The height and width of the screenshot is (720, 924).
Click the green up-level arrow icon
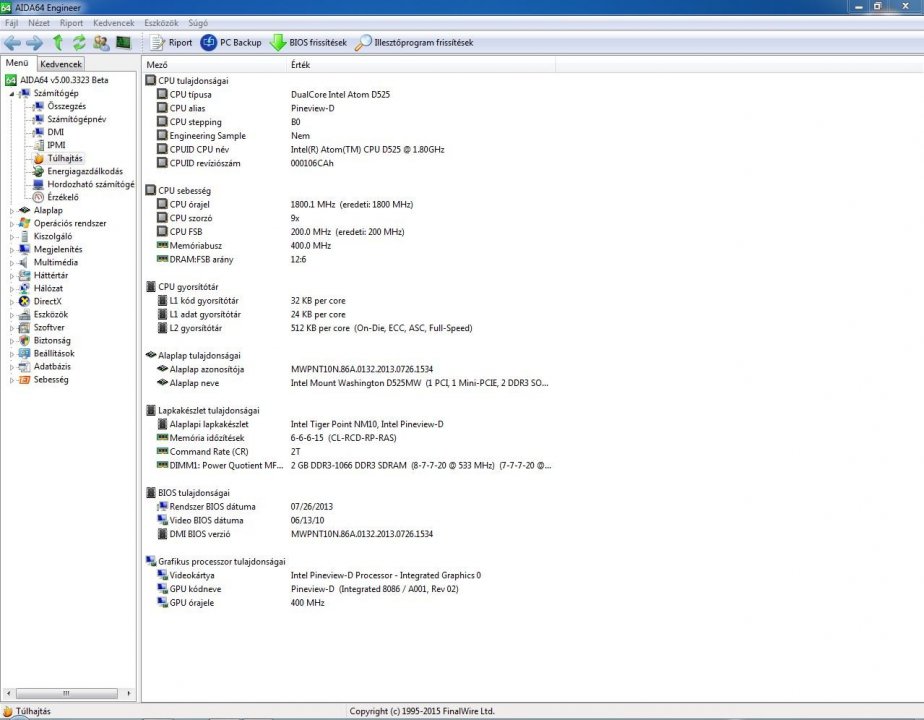click(x=58, y=42)
